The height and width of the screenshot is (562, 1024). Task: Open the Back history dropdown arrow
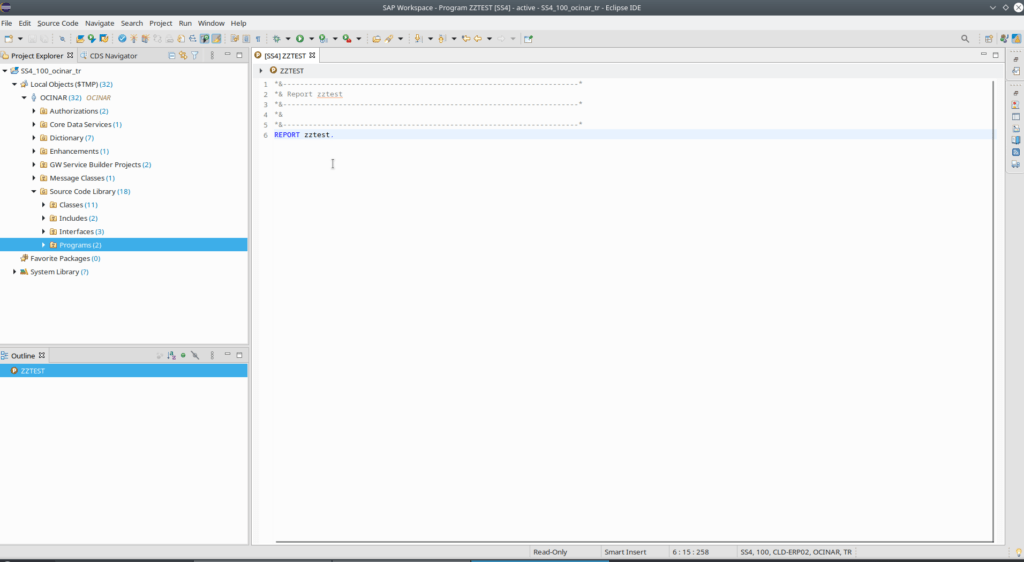(x=489, y=39)
